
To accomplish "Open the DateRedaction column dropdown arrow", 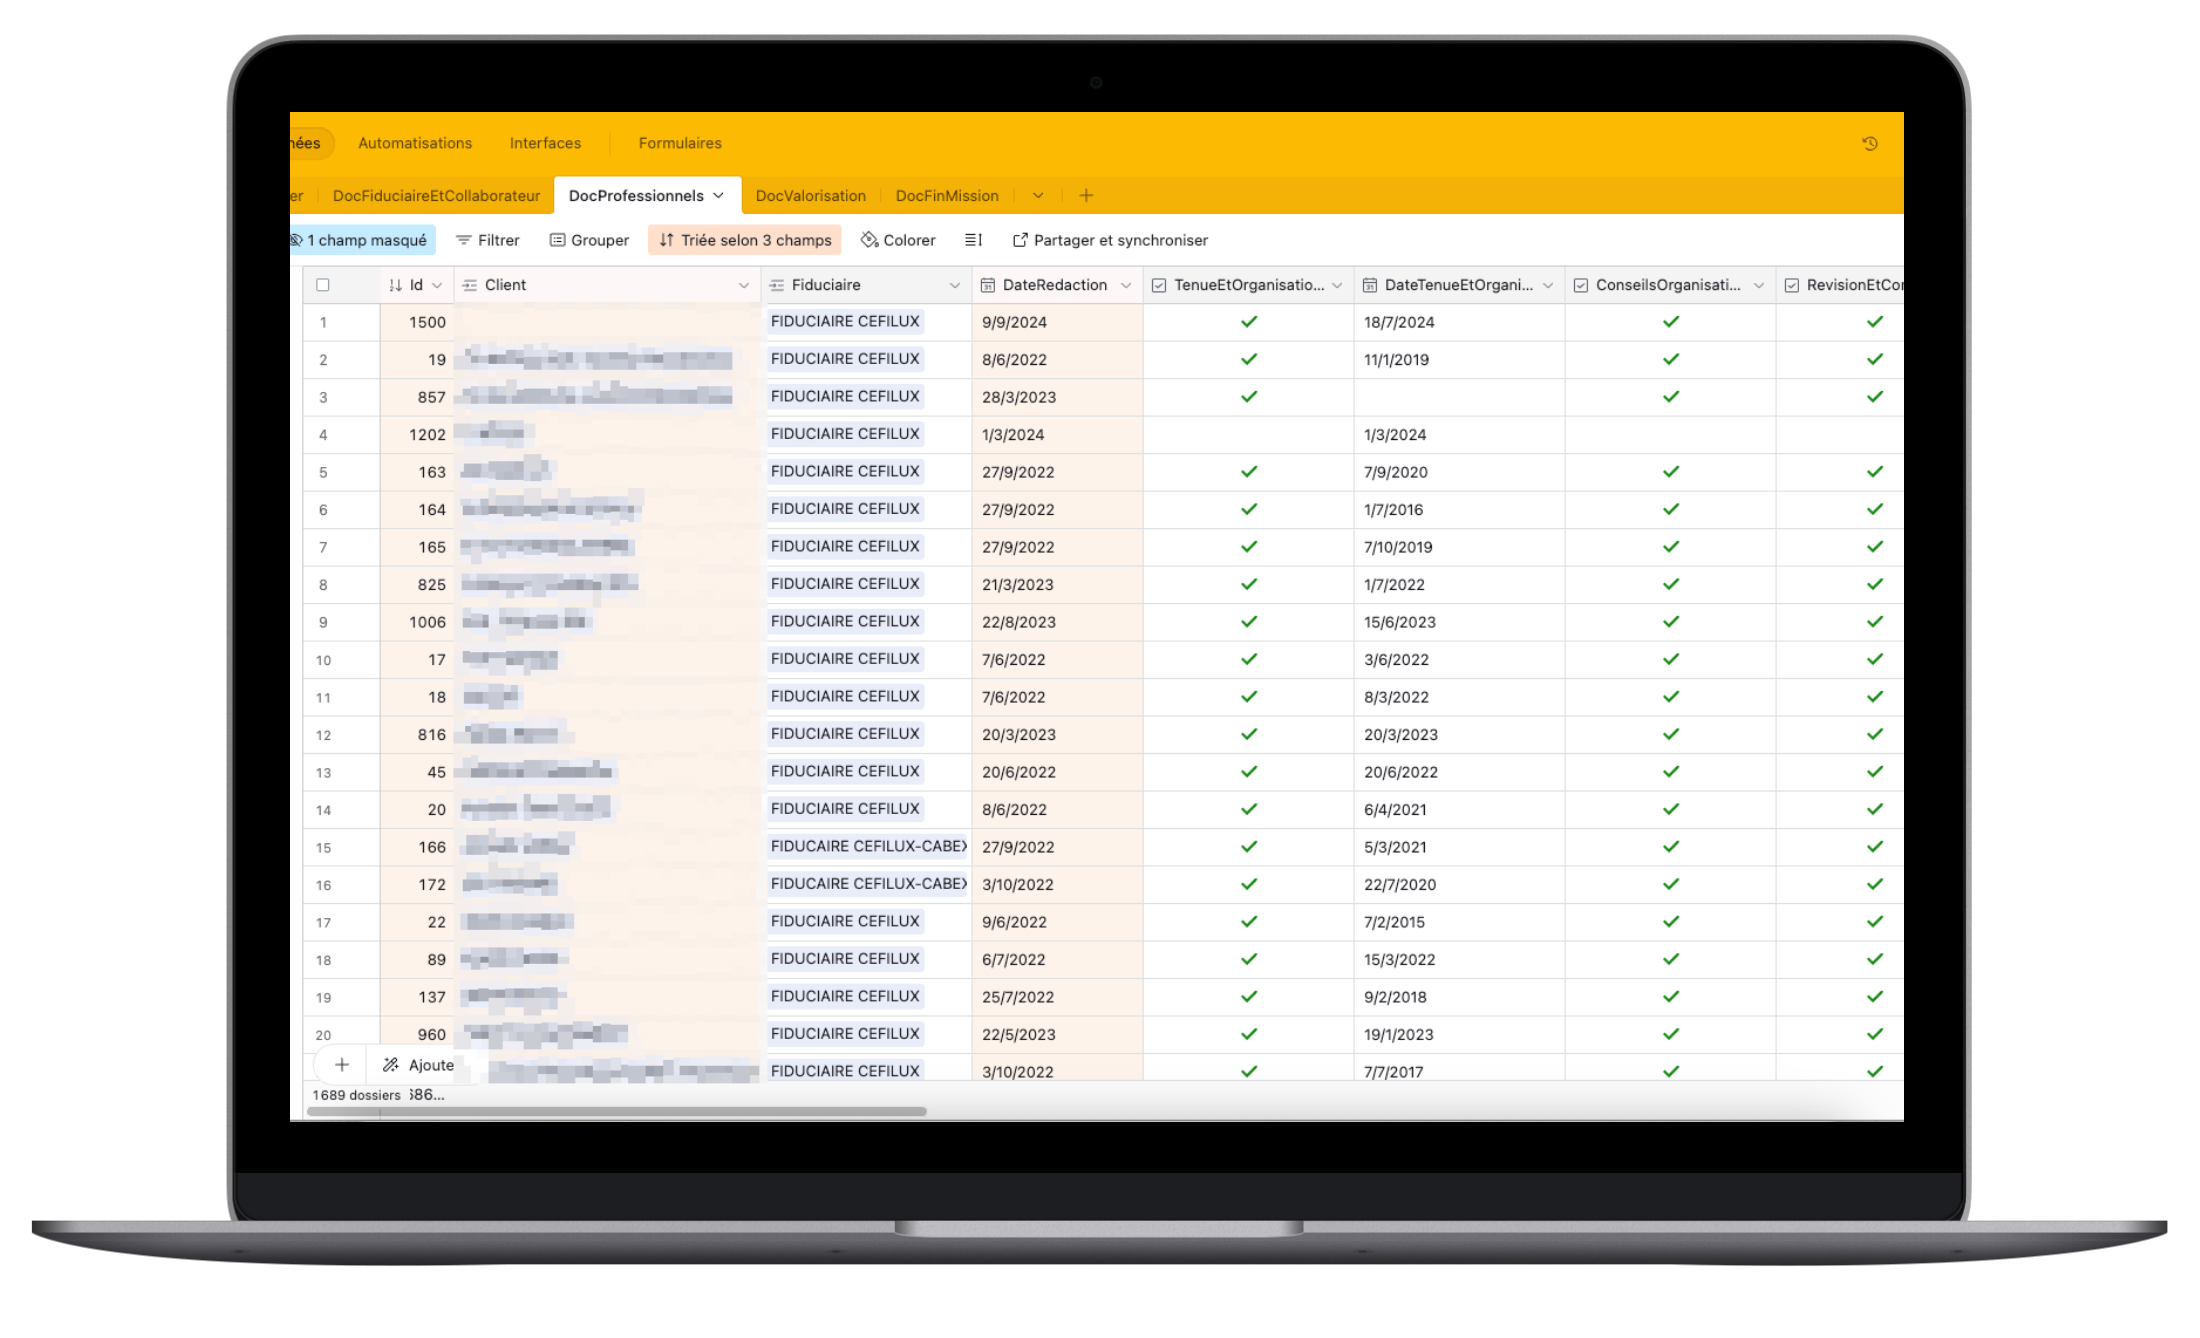I will click(1126, 286).
